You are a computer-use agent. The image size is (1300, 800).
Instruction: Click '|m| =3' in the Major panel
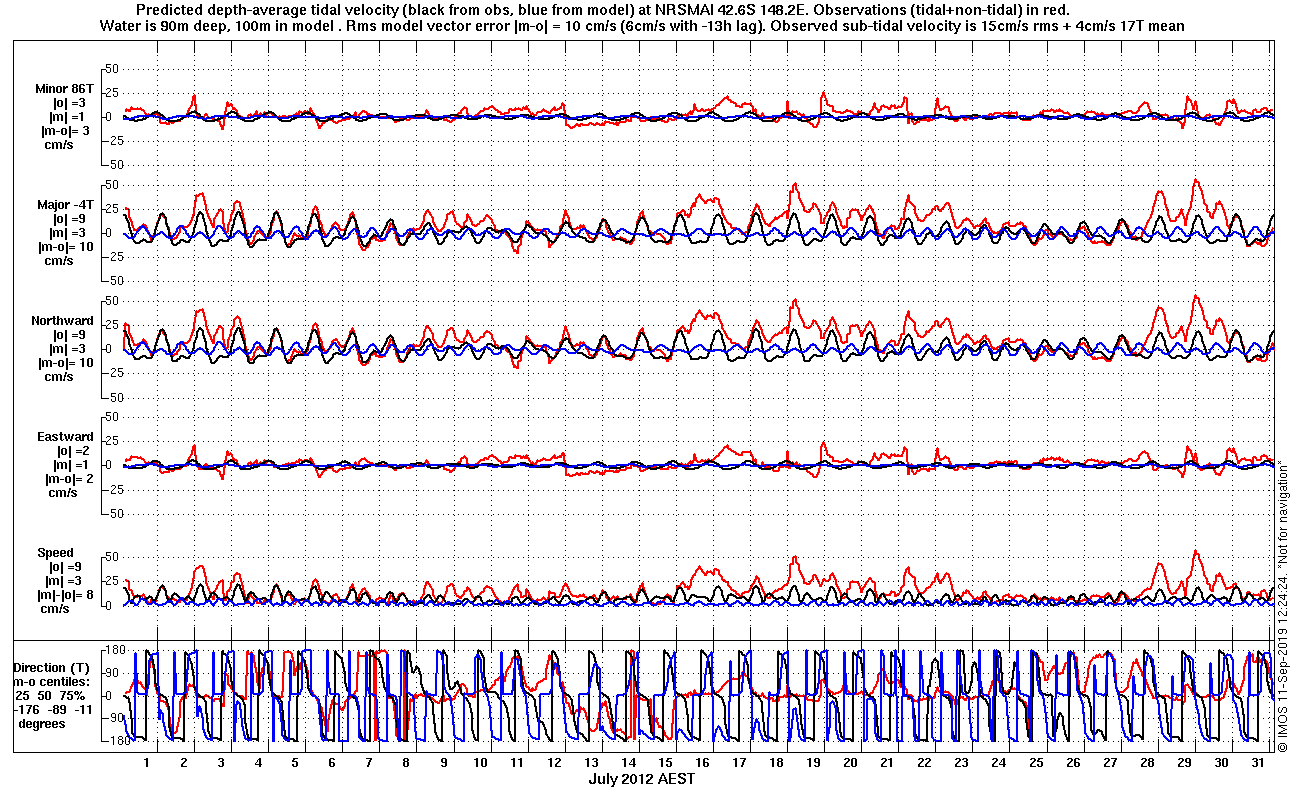[69, 233]
